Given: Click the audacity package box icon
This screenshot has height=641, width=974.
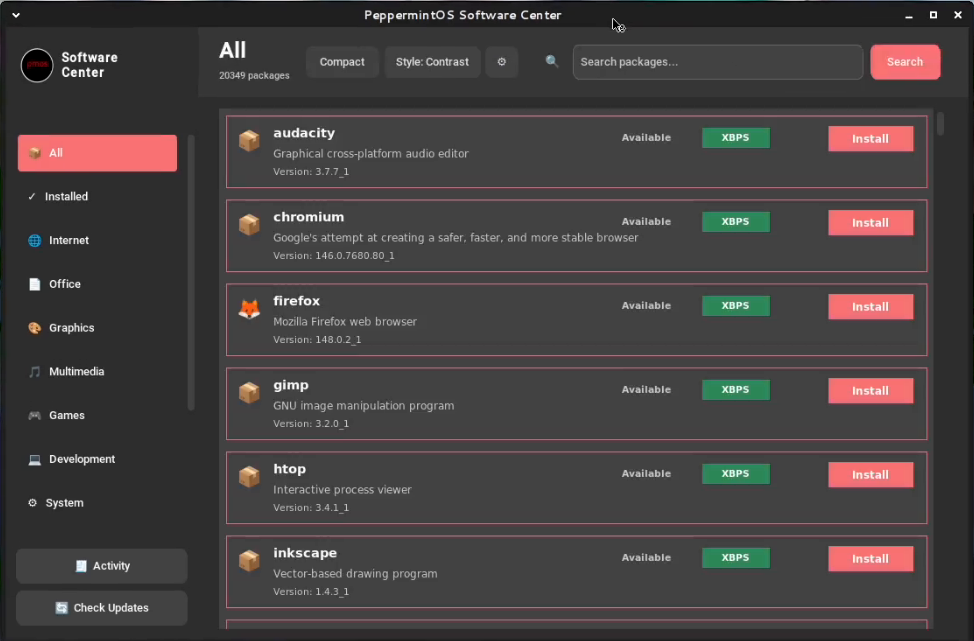Looking at the screenshot, I should coord(249,141).
